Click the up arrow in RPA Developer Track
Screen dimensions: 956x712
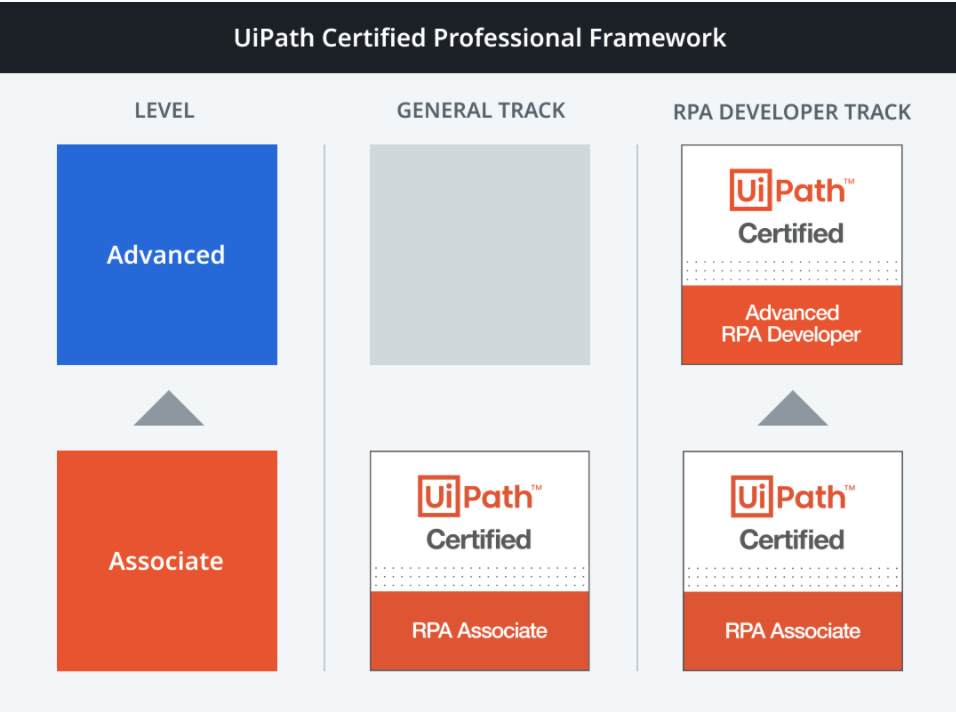tap(792, 408)
